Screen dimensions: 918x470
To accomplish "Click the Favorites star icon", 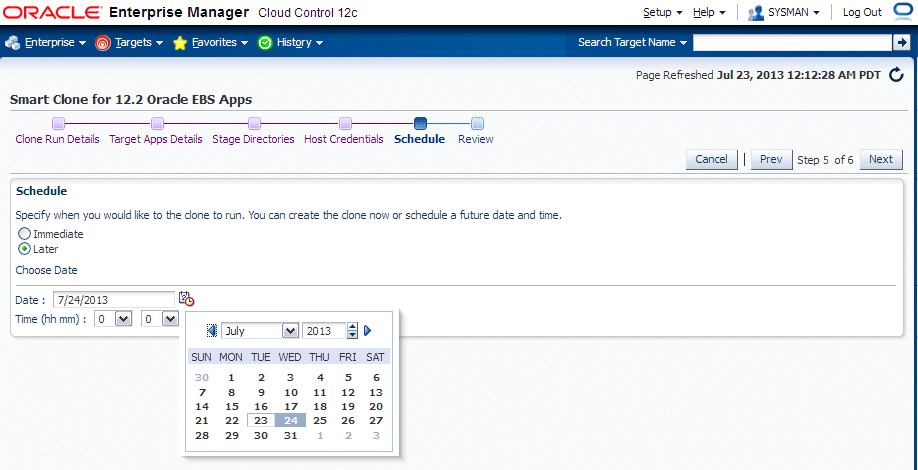I will tap(180, 43).
